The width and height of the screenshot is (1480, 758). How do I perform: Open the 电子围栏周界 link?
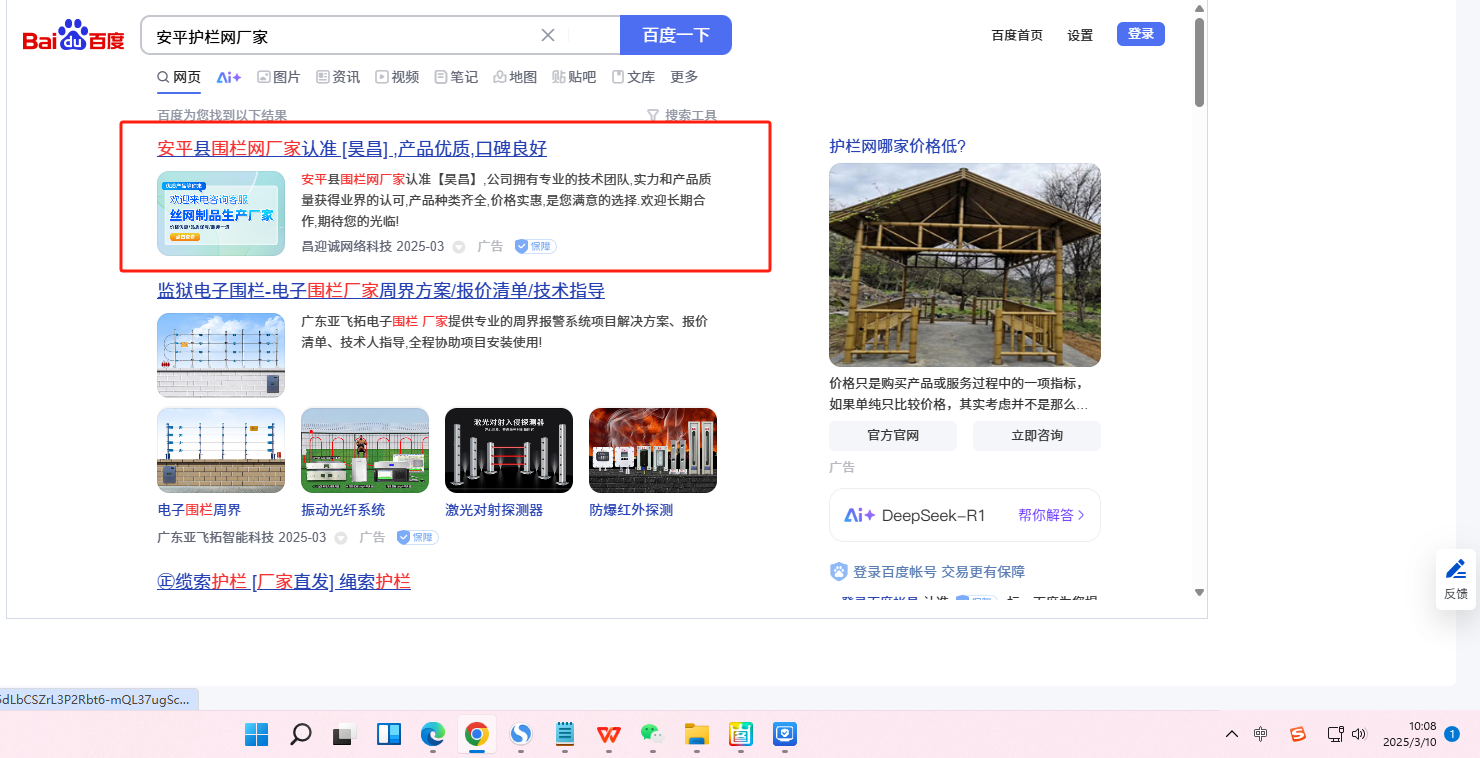pyautogui.click(x=199, y=510)
